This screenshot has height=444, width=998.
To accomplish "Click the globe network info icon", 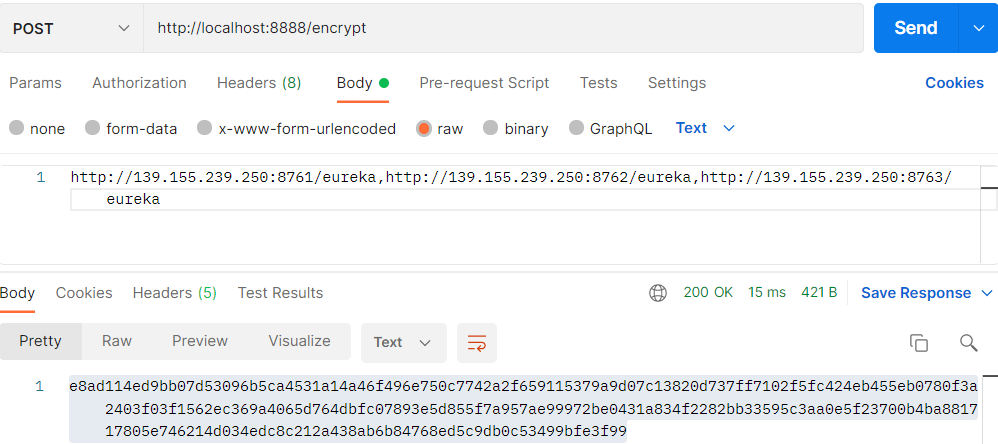I will [658, 293].
